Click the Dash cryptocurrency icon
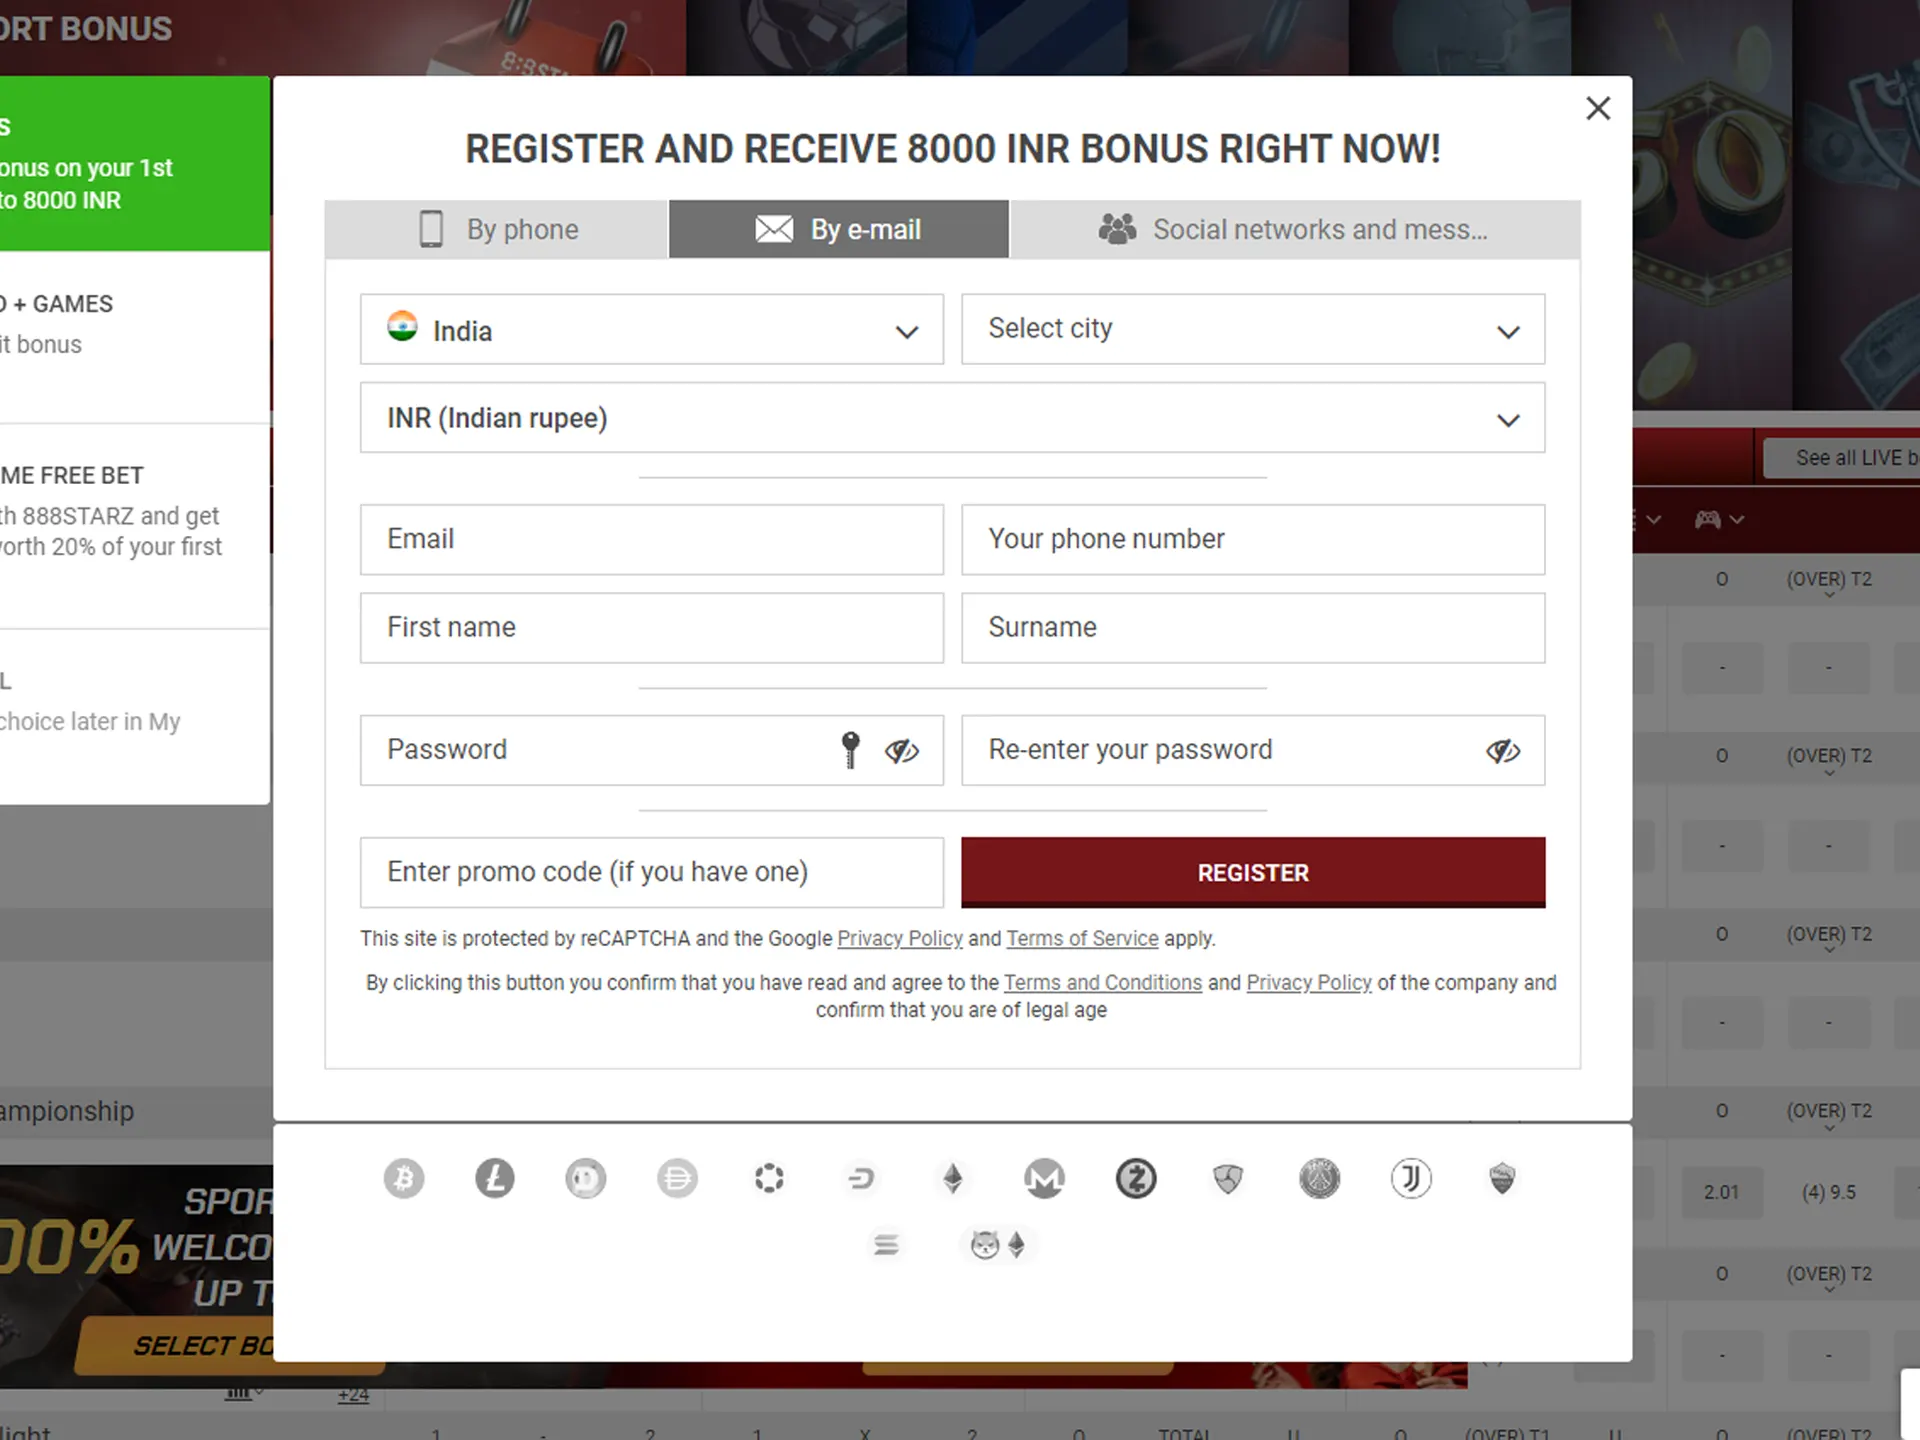Image resolution: width=1920 pixels, height=1440 pixels. tap(862, 1178)
